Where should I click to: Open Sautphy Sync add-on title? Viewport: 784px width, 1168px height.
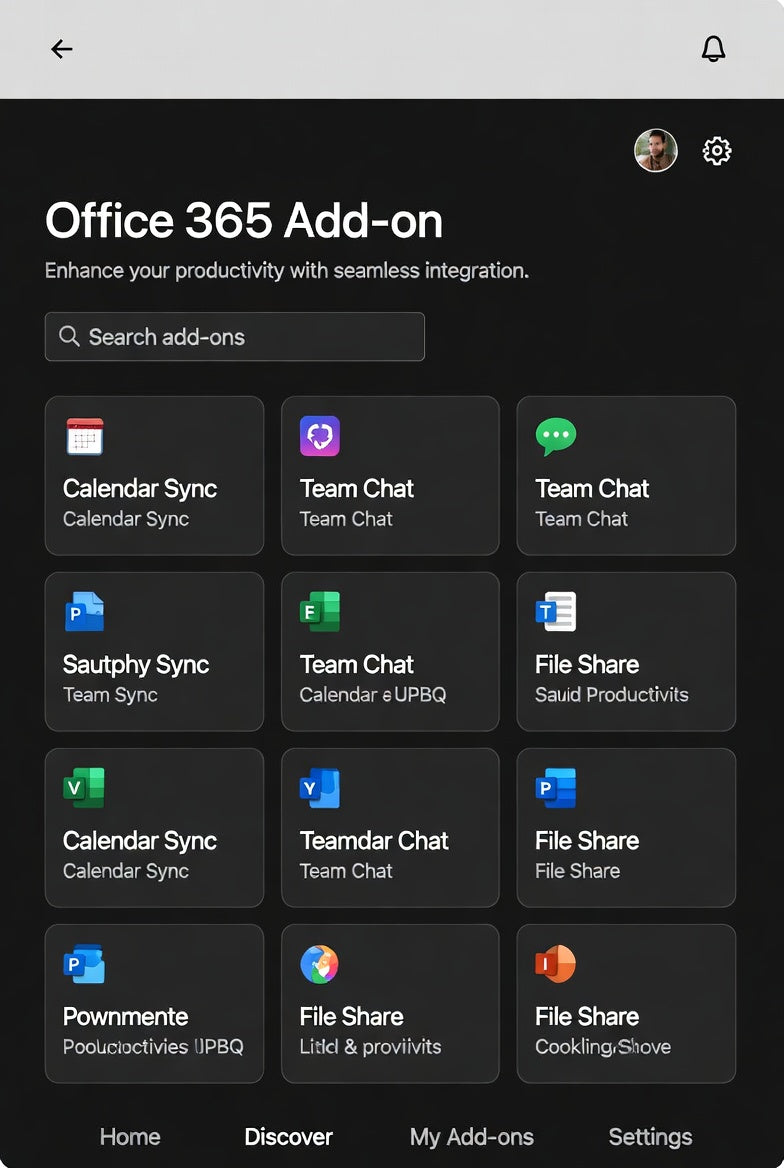tap(136, 665)
